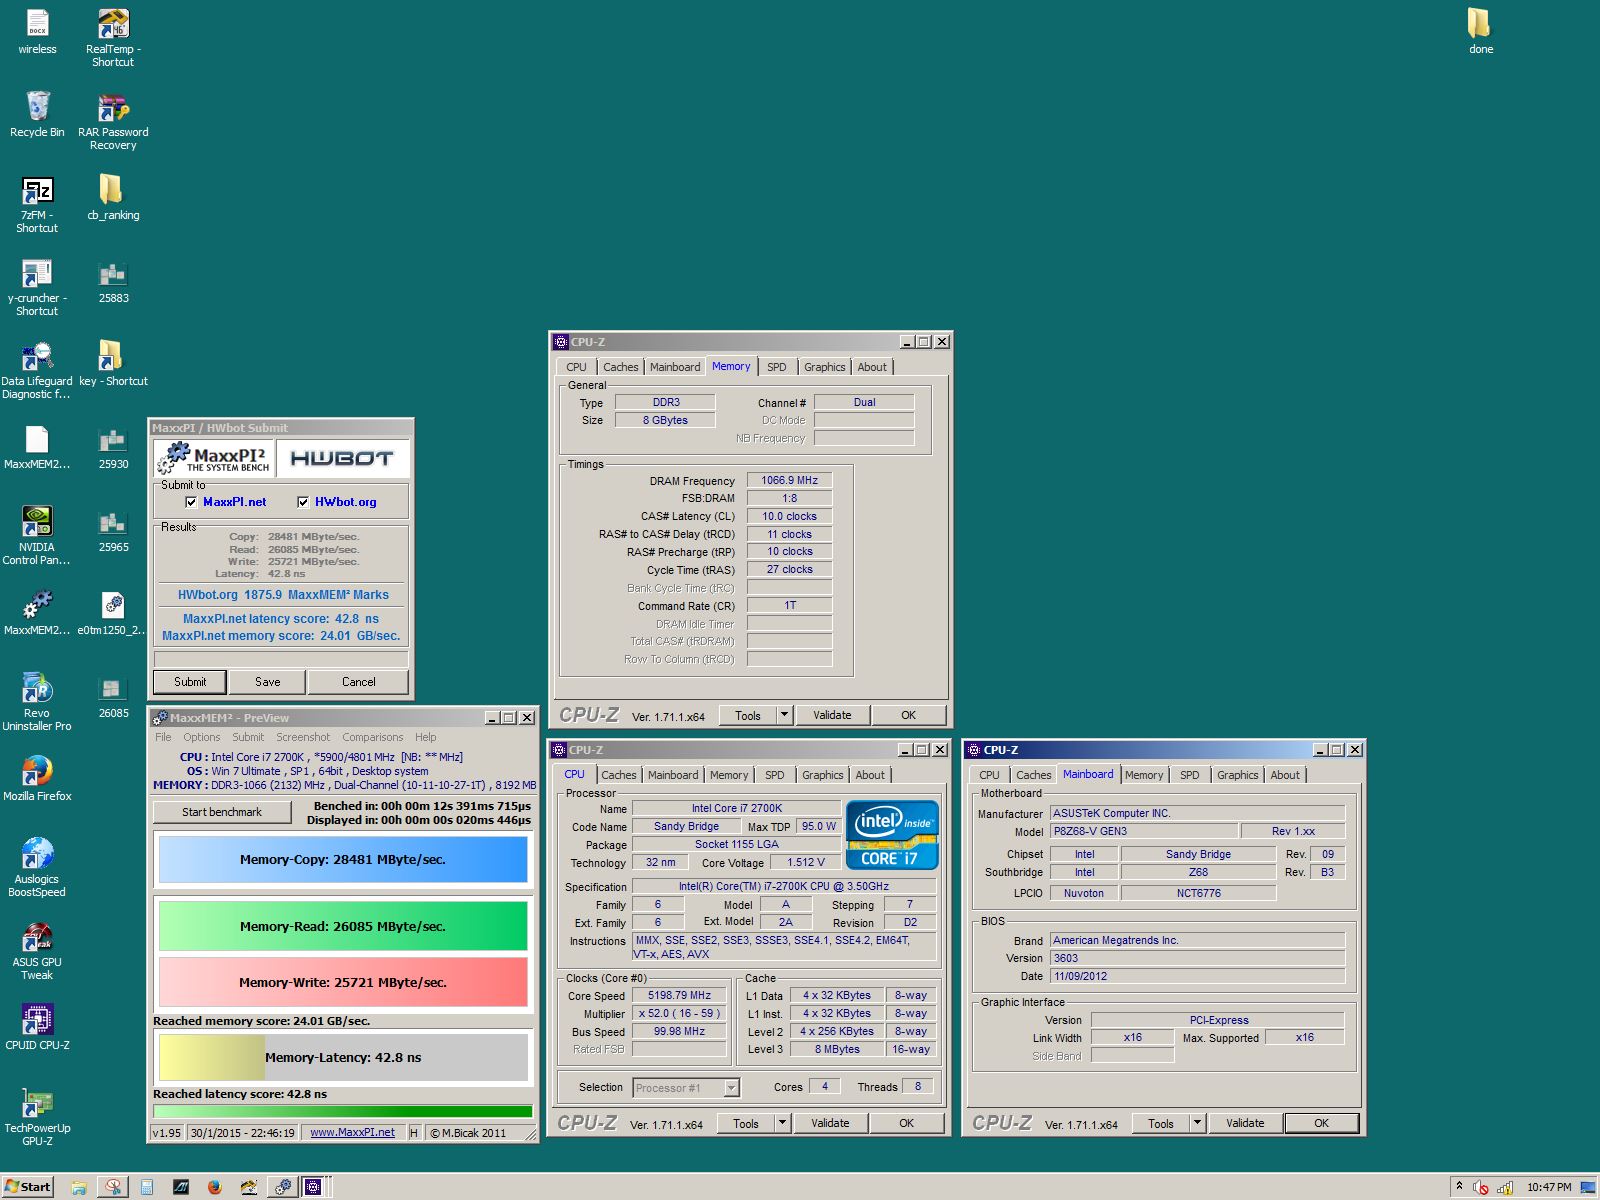Toggle the MaxxPI.net submit checkbox
This screenshot has width=1600, height=1200.
pos(191,502)
